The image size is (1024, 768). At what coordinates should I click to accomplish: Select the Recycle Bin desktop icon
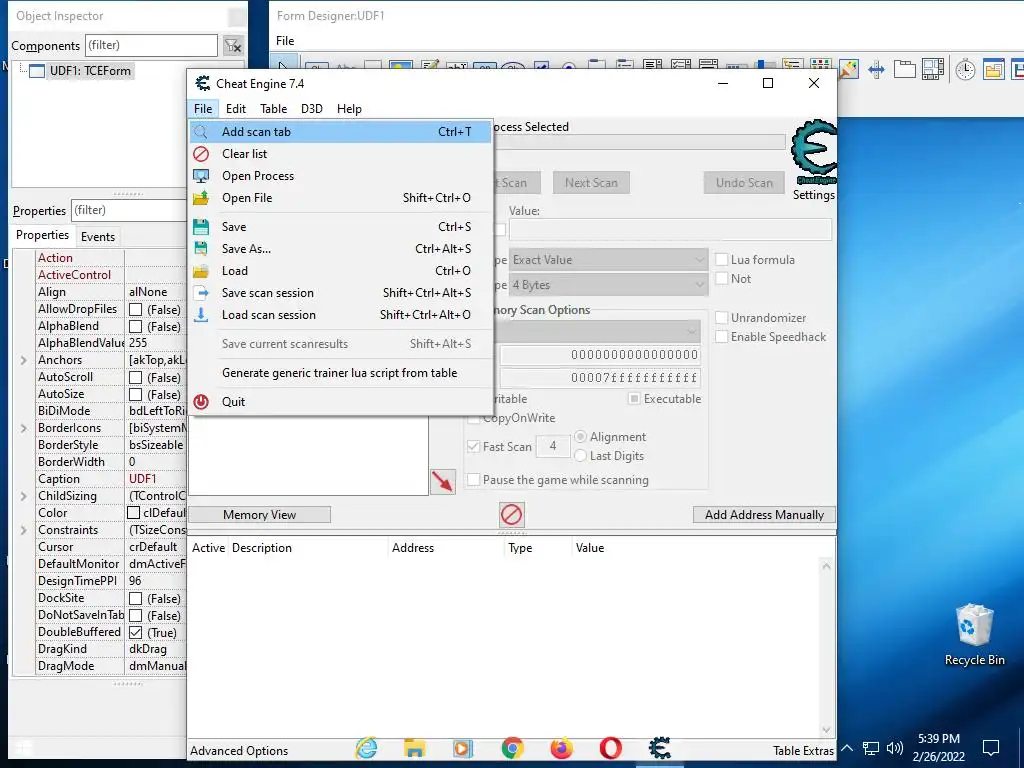tap(974, 635)
